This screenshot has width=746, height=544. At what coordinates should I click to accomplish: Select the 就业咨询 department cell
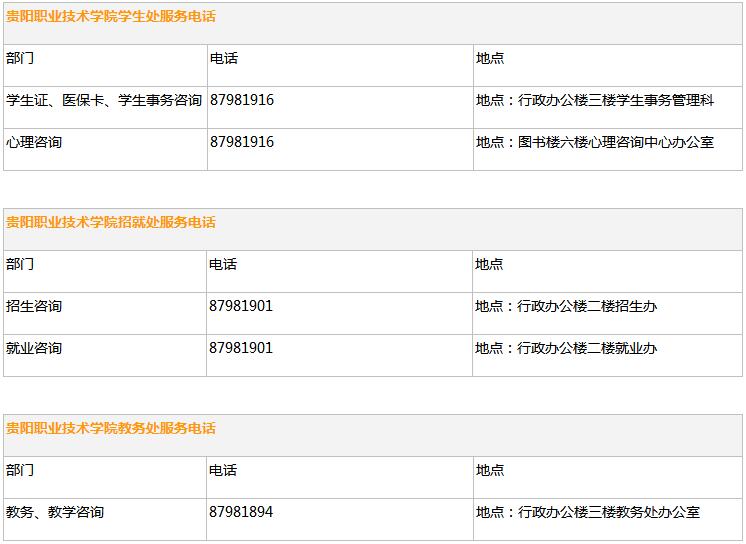coord(34,349)
